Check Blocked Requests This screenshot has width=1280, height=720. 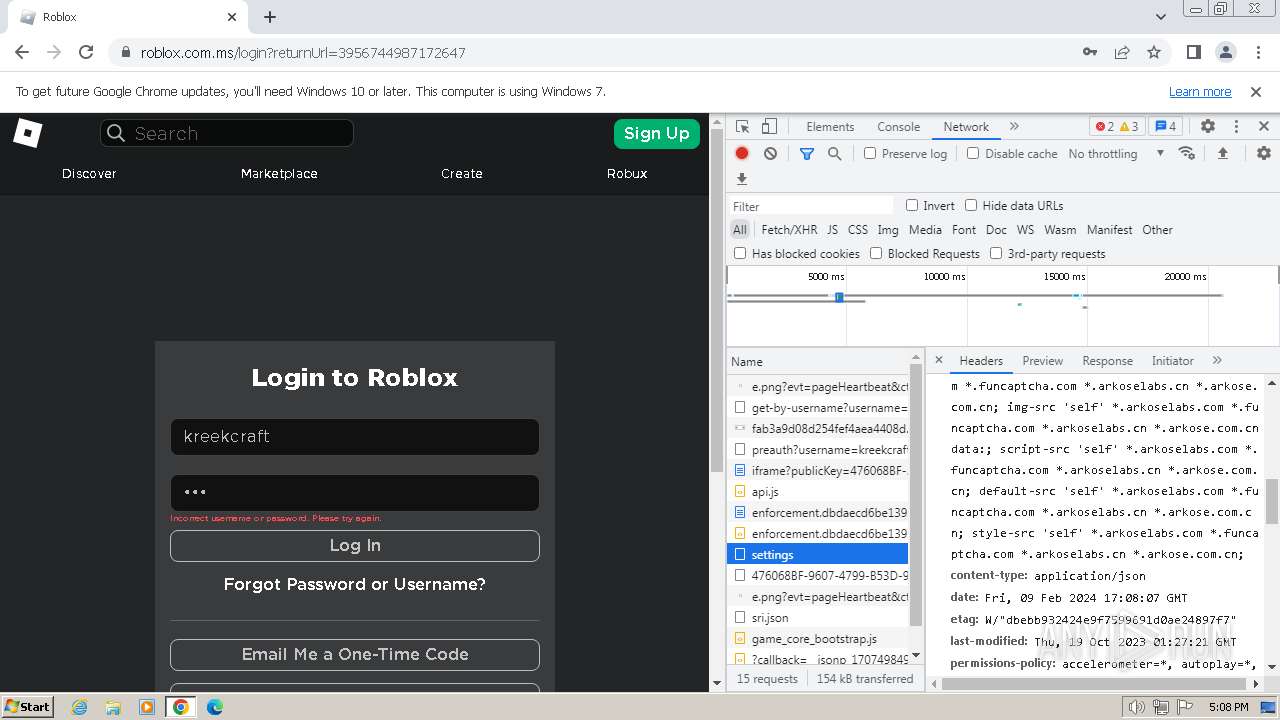pyautogui.click(x=876, y=253)
